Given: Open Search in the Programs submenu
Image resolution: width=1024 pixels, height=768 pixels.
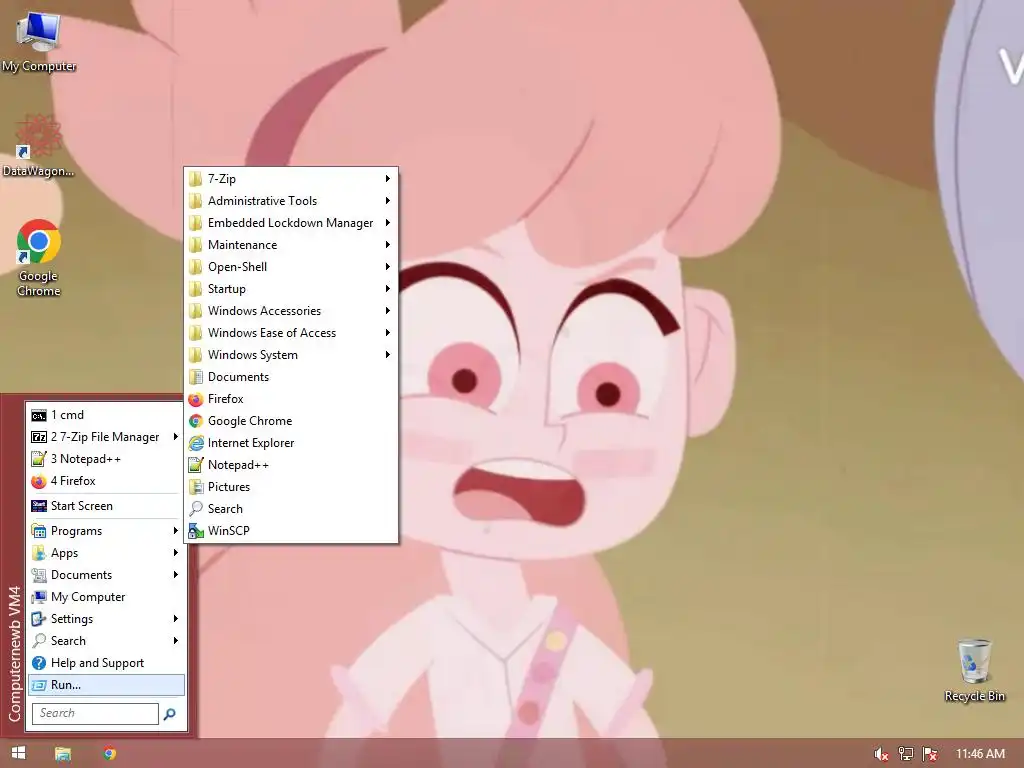Looking at the screenshot, I should pos(291,509).
